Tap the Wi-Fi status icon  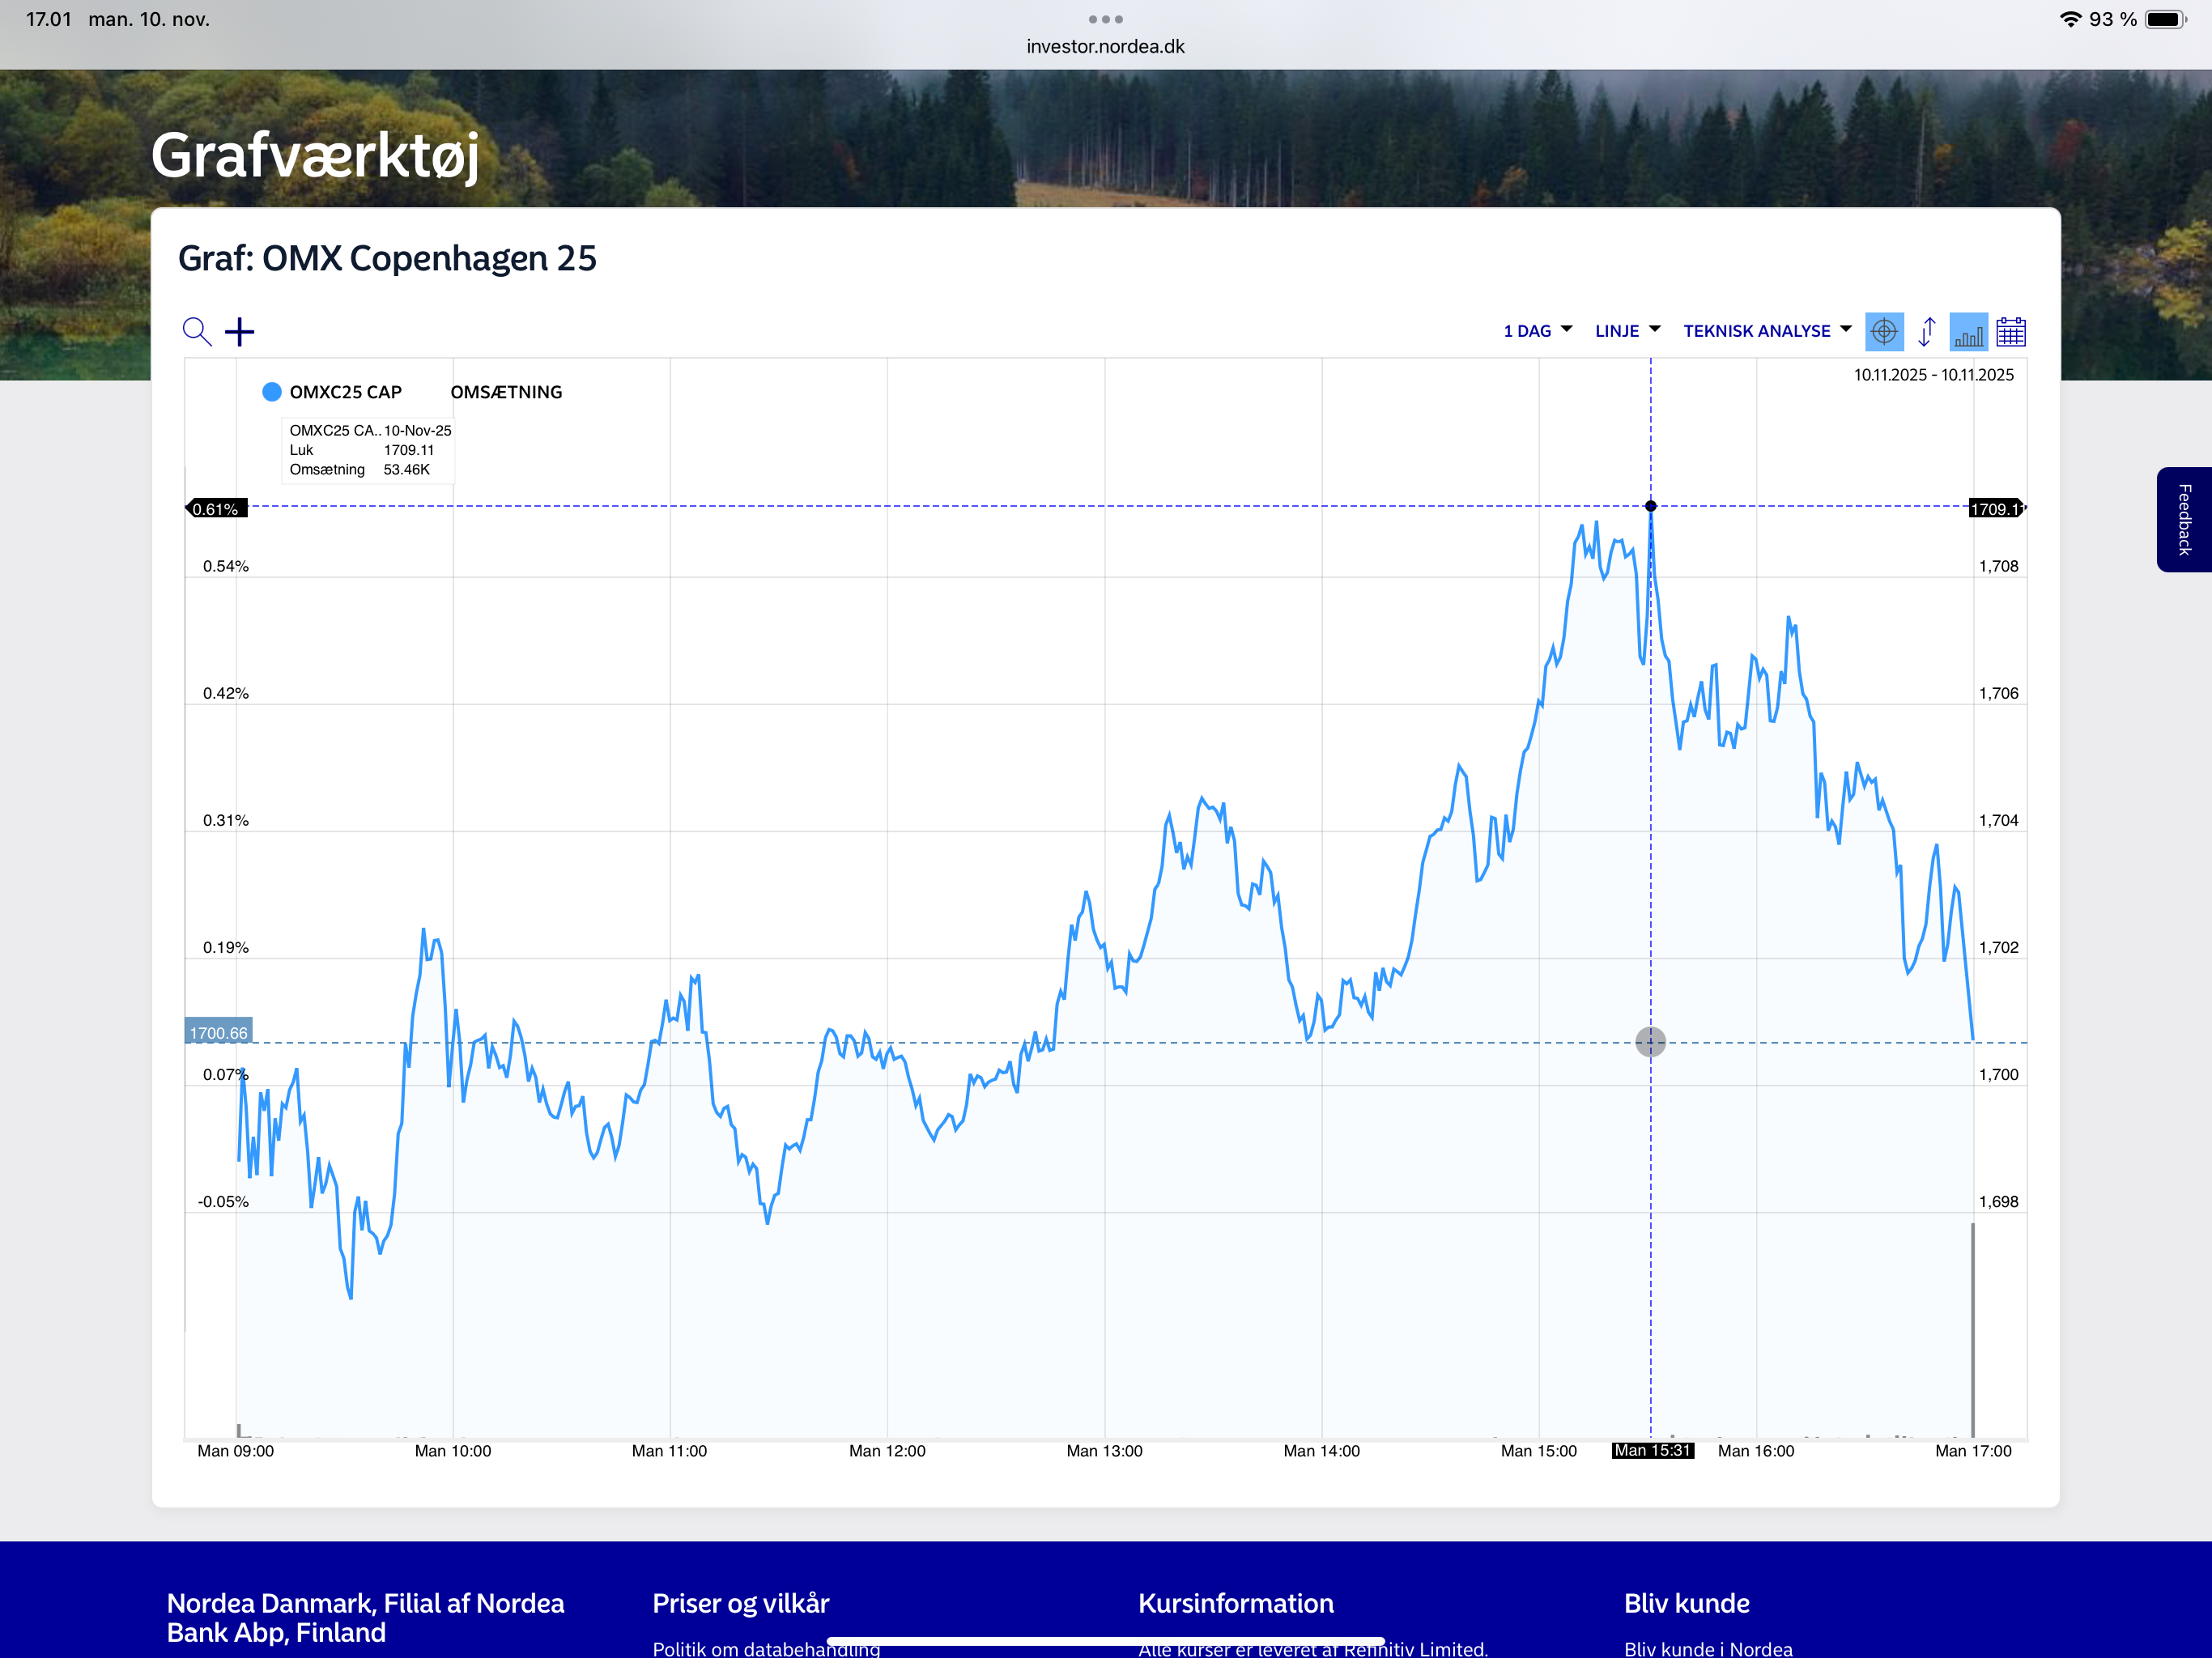click(2070, 19)
